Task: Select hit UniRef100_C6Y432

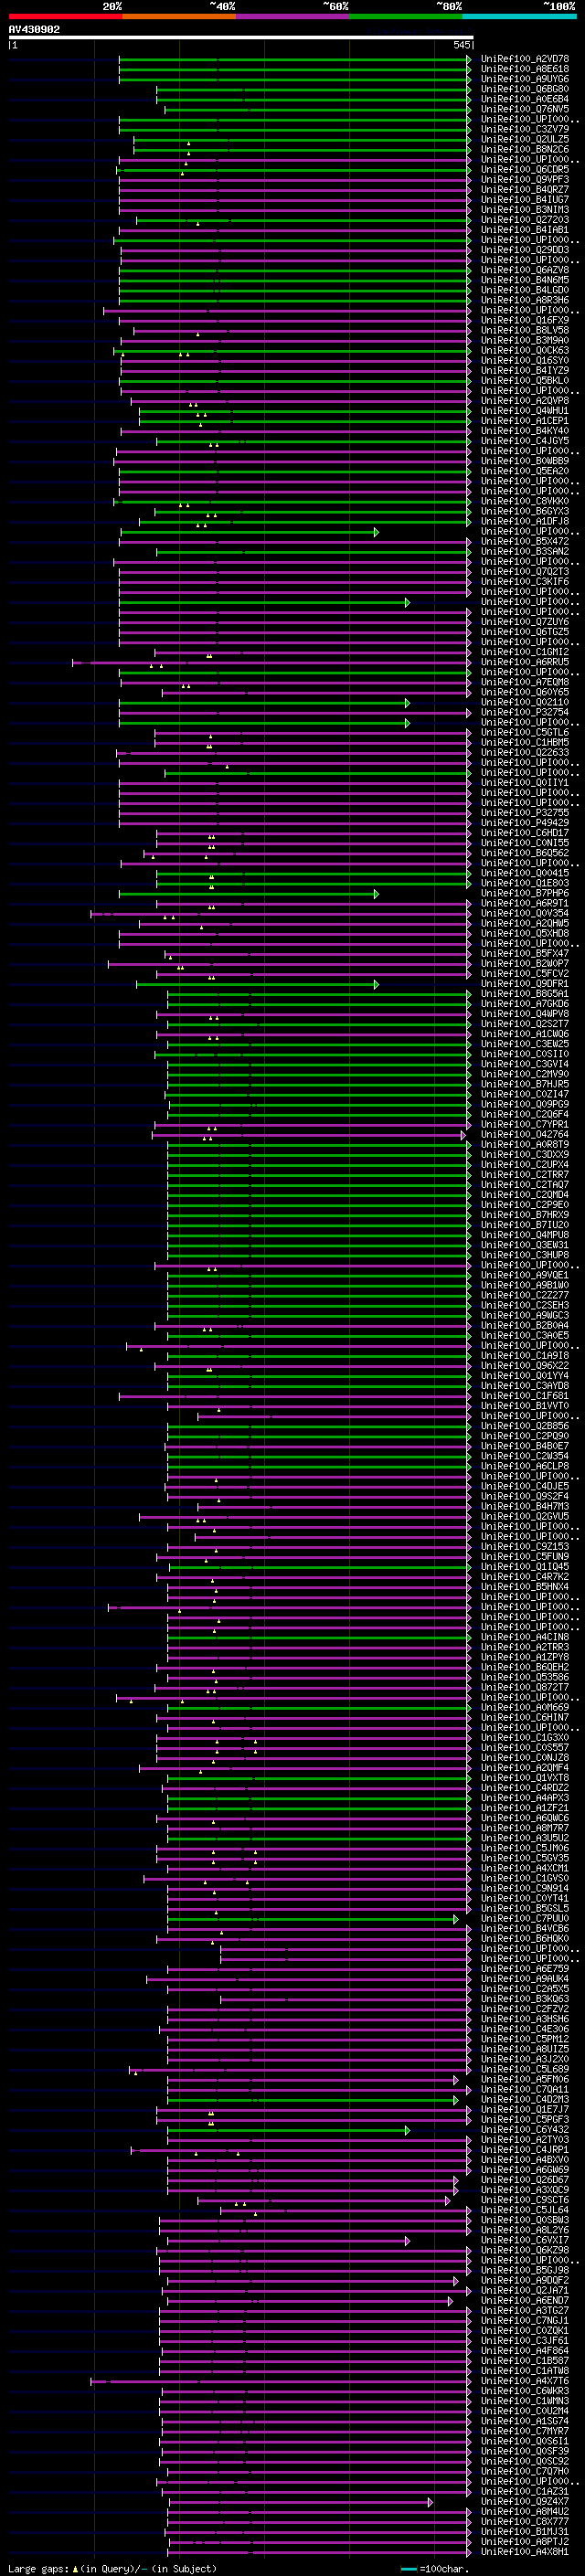Action: (525, 2130)
